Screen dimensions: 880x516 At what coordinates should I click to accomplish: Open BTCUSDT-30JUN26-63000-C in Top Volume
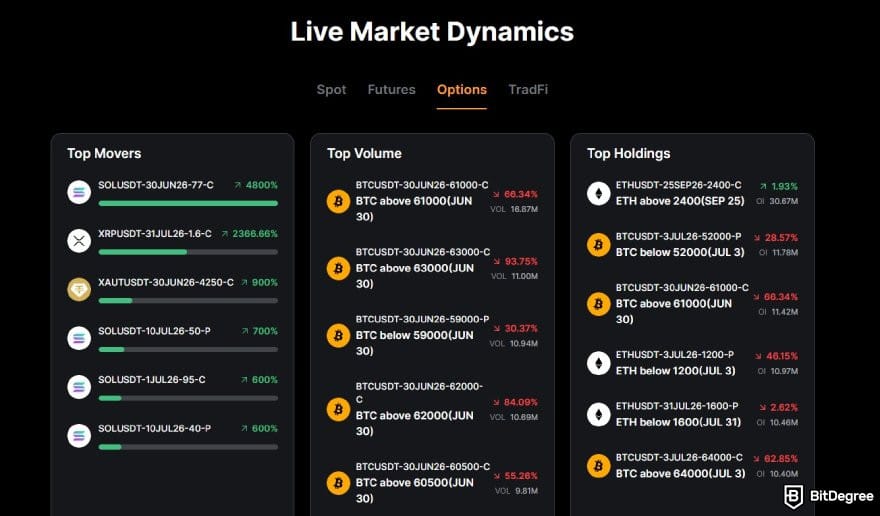pos(423,252)
